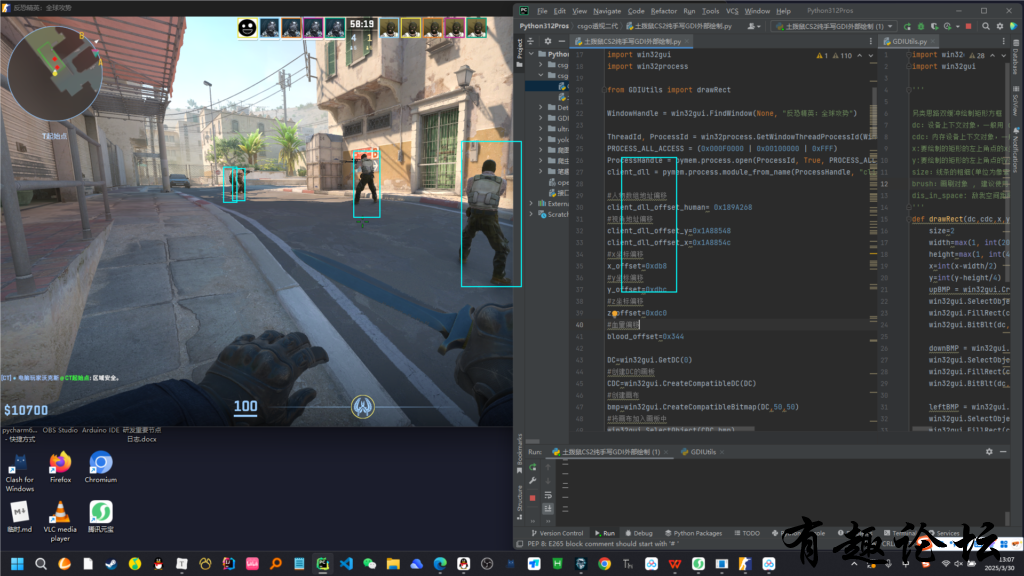Open the Notifications side panel
Screen dimensions: 1024x576
[x=1016, y=149]
